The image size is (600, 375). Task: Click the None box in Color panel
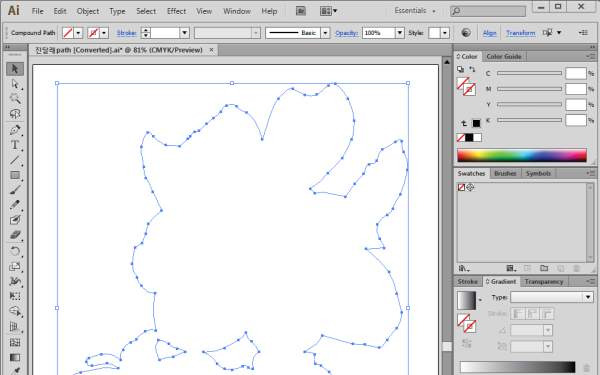[x=461, y=138]
